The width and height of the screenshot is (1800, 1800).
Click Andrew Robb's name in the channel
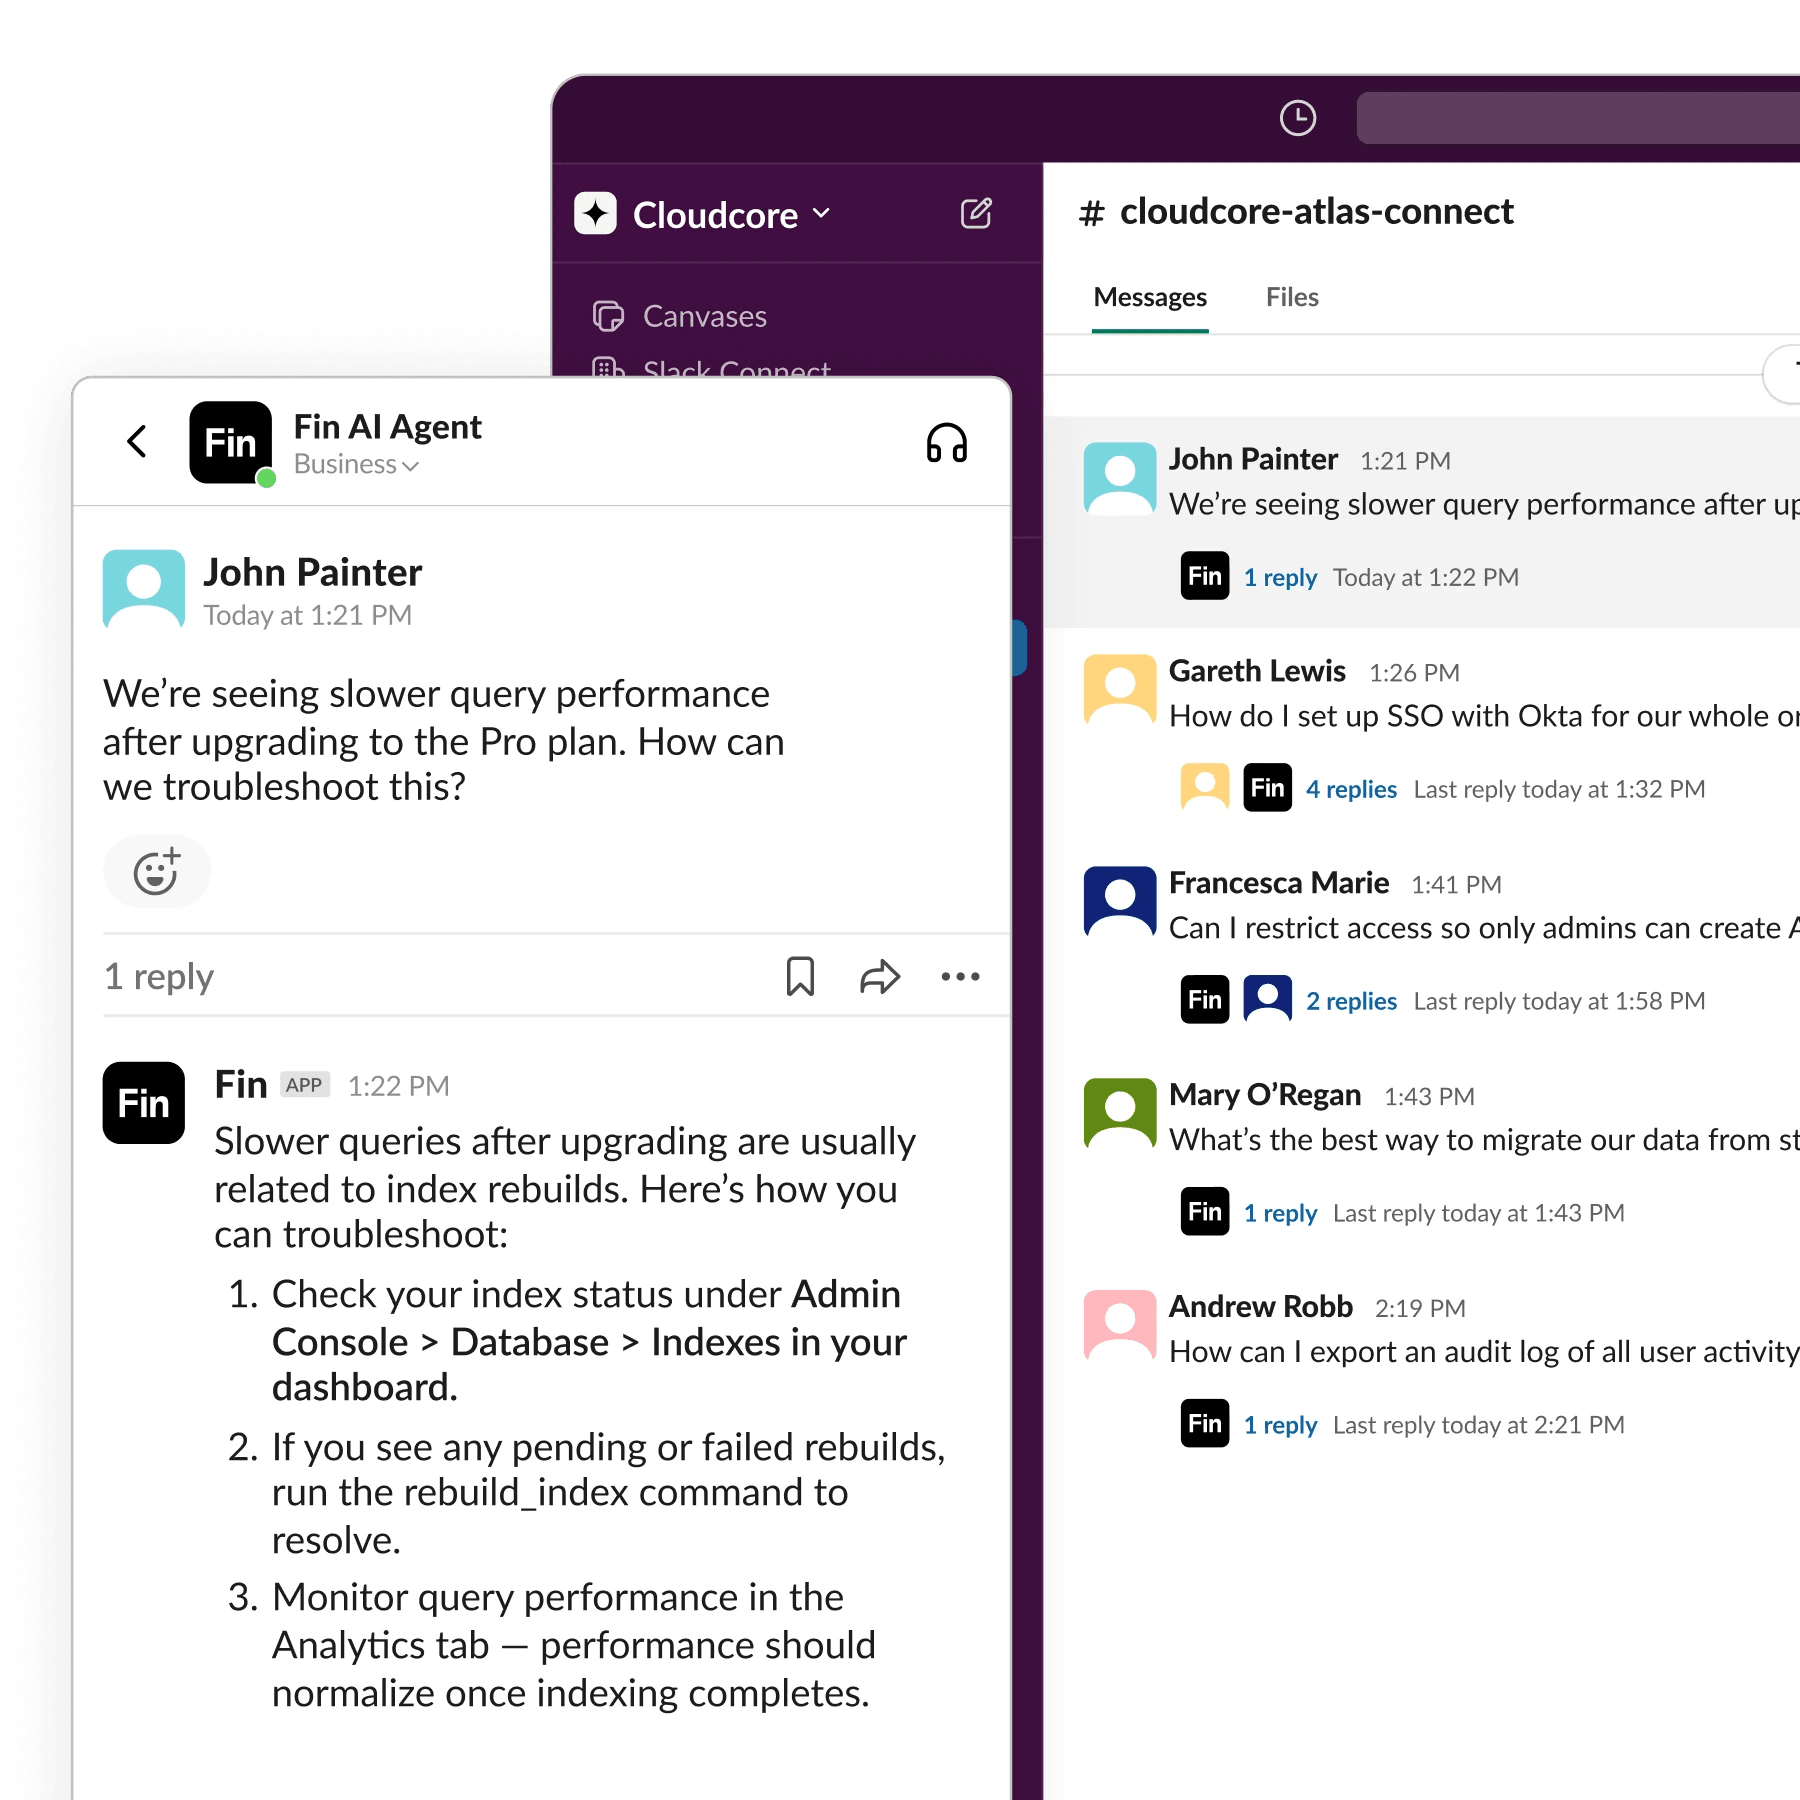1261,1307
